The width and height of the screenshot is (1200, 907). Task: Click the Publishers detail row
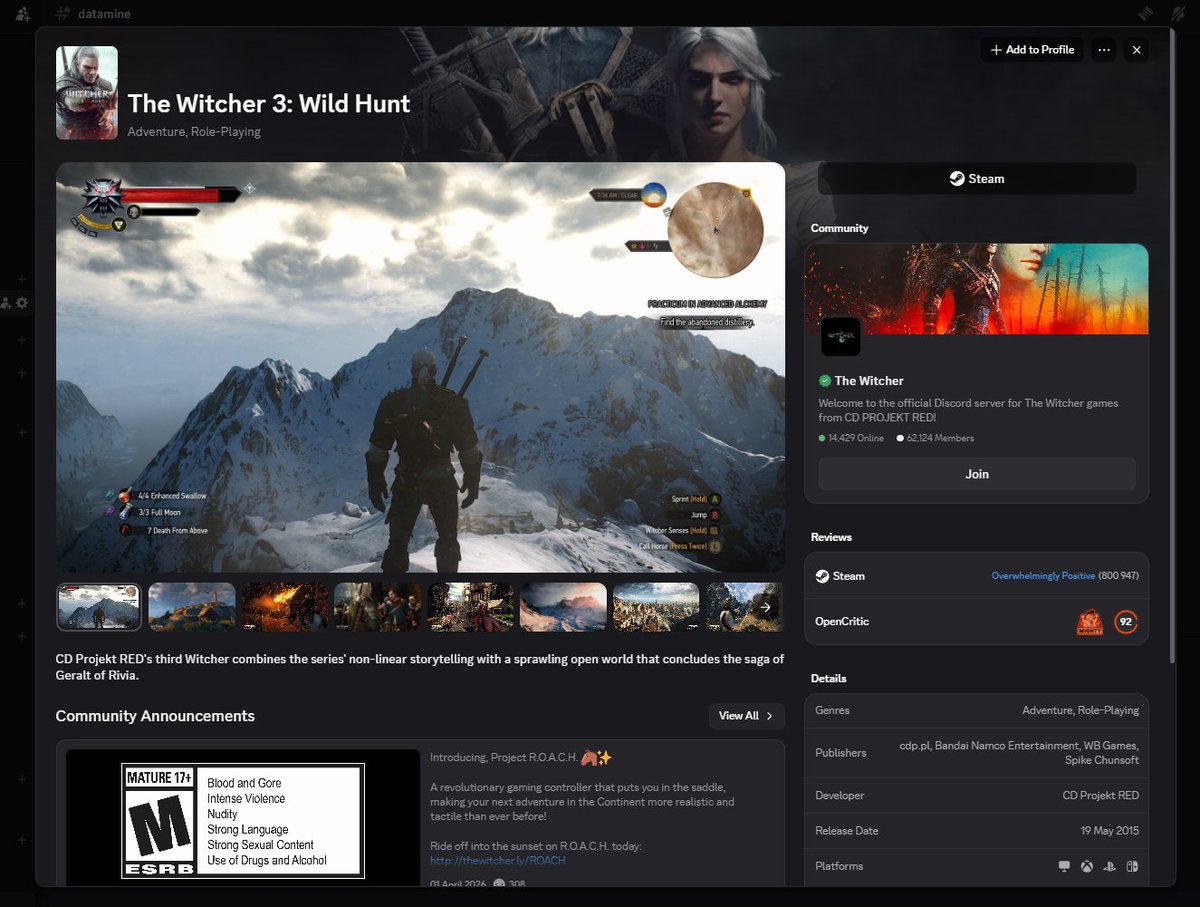click(x=977, y=753)
